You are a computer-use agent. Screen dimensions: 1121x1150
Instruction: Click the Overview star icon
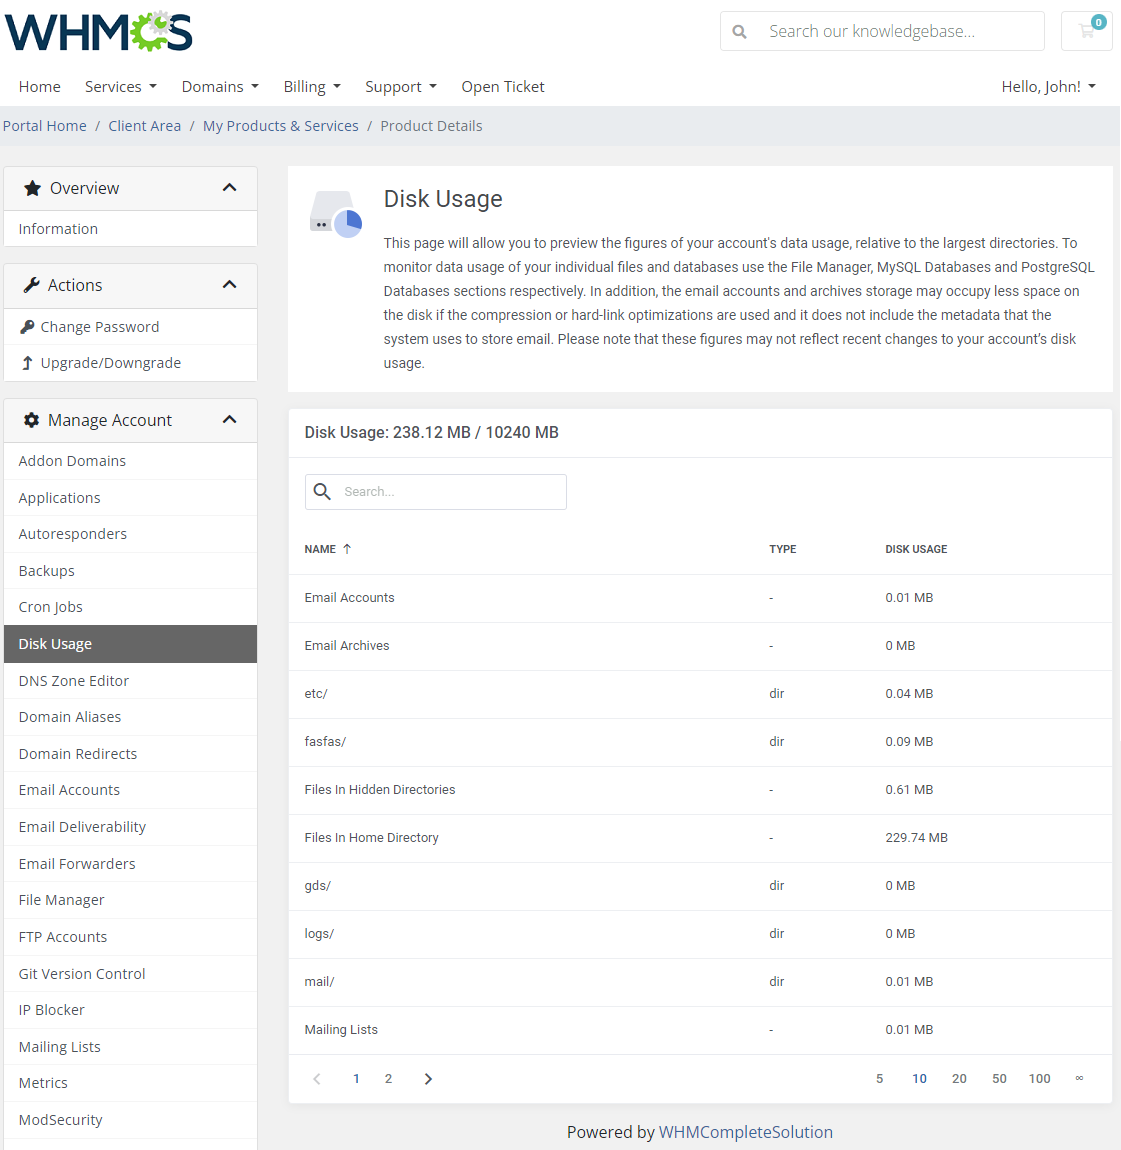pos(32,188)
